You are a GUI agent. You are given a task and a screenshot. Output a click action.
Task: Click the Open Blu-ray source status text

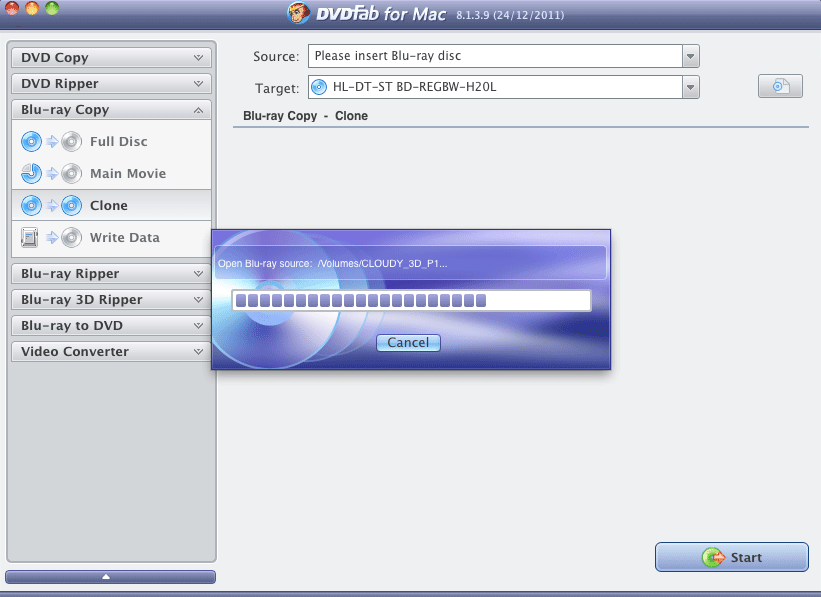click(332, 263)
